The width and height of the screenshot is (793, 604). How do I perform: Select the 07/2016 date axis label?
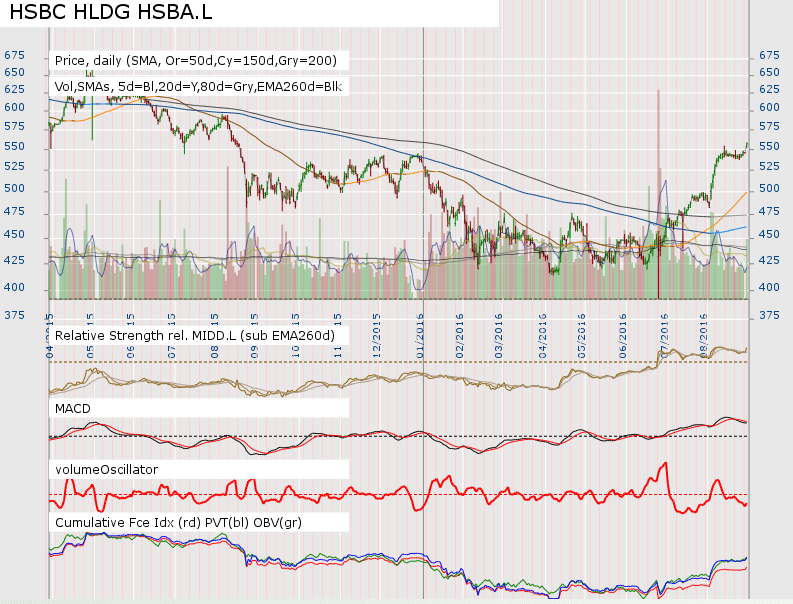click(664, 336)
